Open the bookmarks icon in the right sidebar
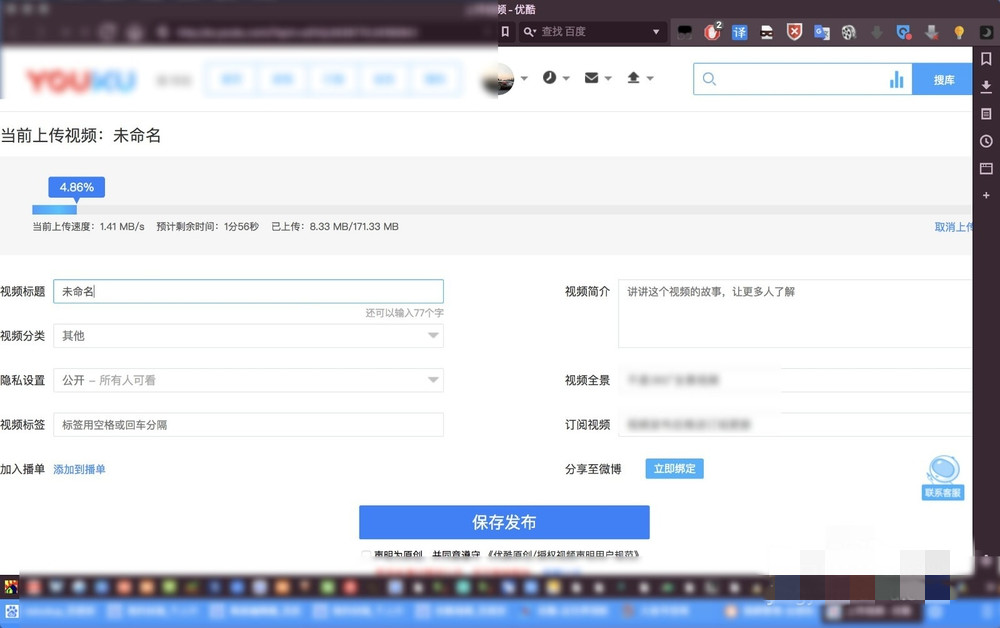 (x=987, y=59)
